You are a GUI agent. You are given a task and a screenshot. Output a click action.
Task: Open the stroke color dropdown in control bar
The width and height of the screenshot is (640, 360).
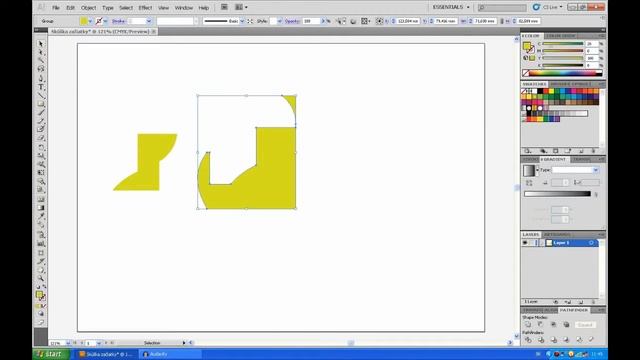[105, 21]
